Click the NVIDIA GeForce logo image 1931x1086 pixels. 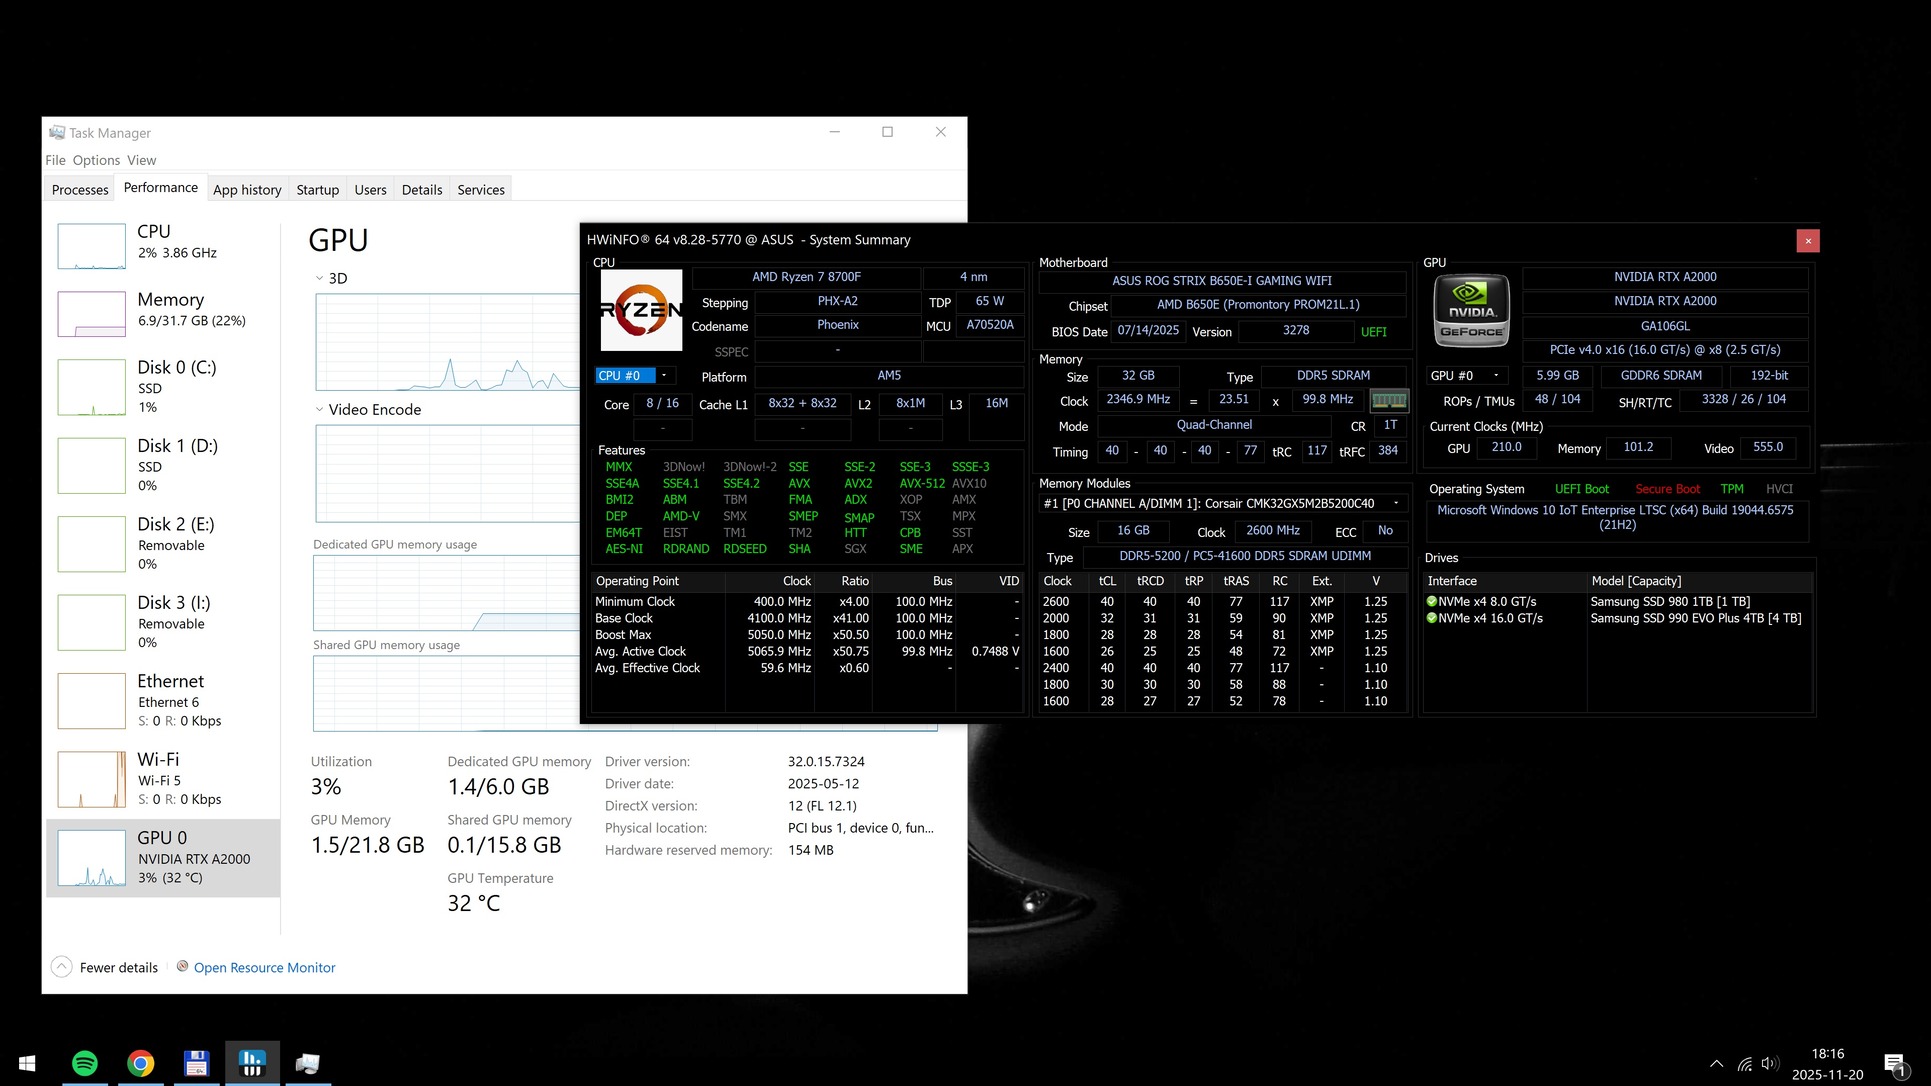point(1471,310)
